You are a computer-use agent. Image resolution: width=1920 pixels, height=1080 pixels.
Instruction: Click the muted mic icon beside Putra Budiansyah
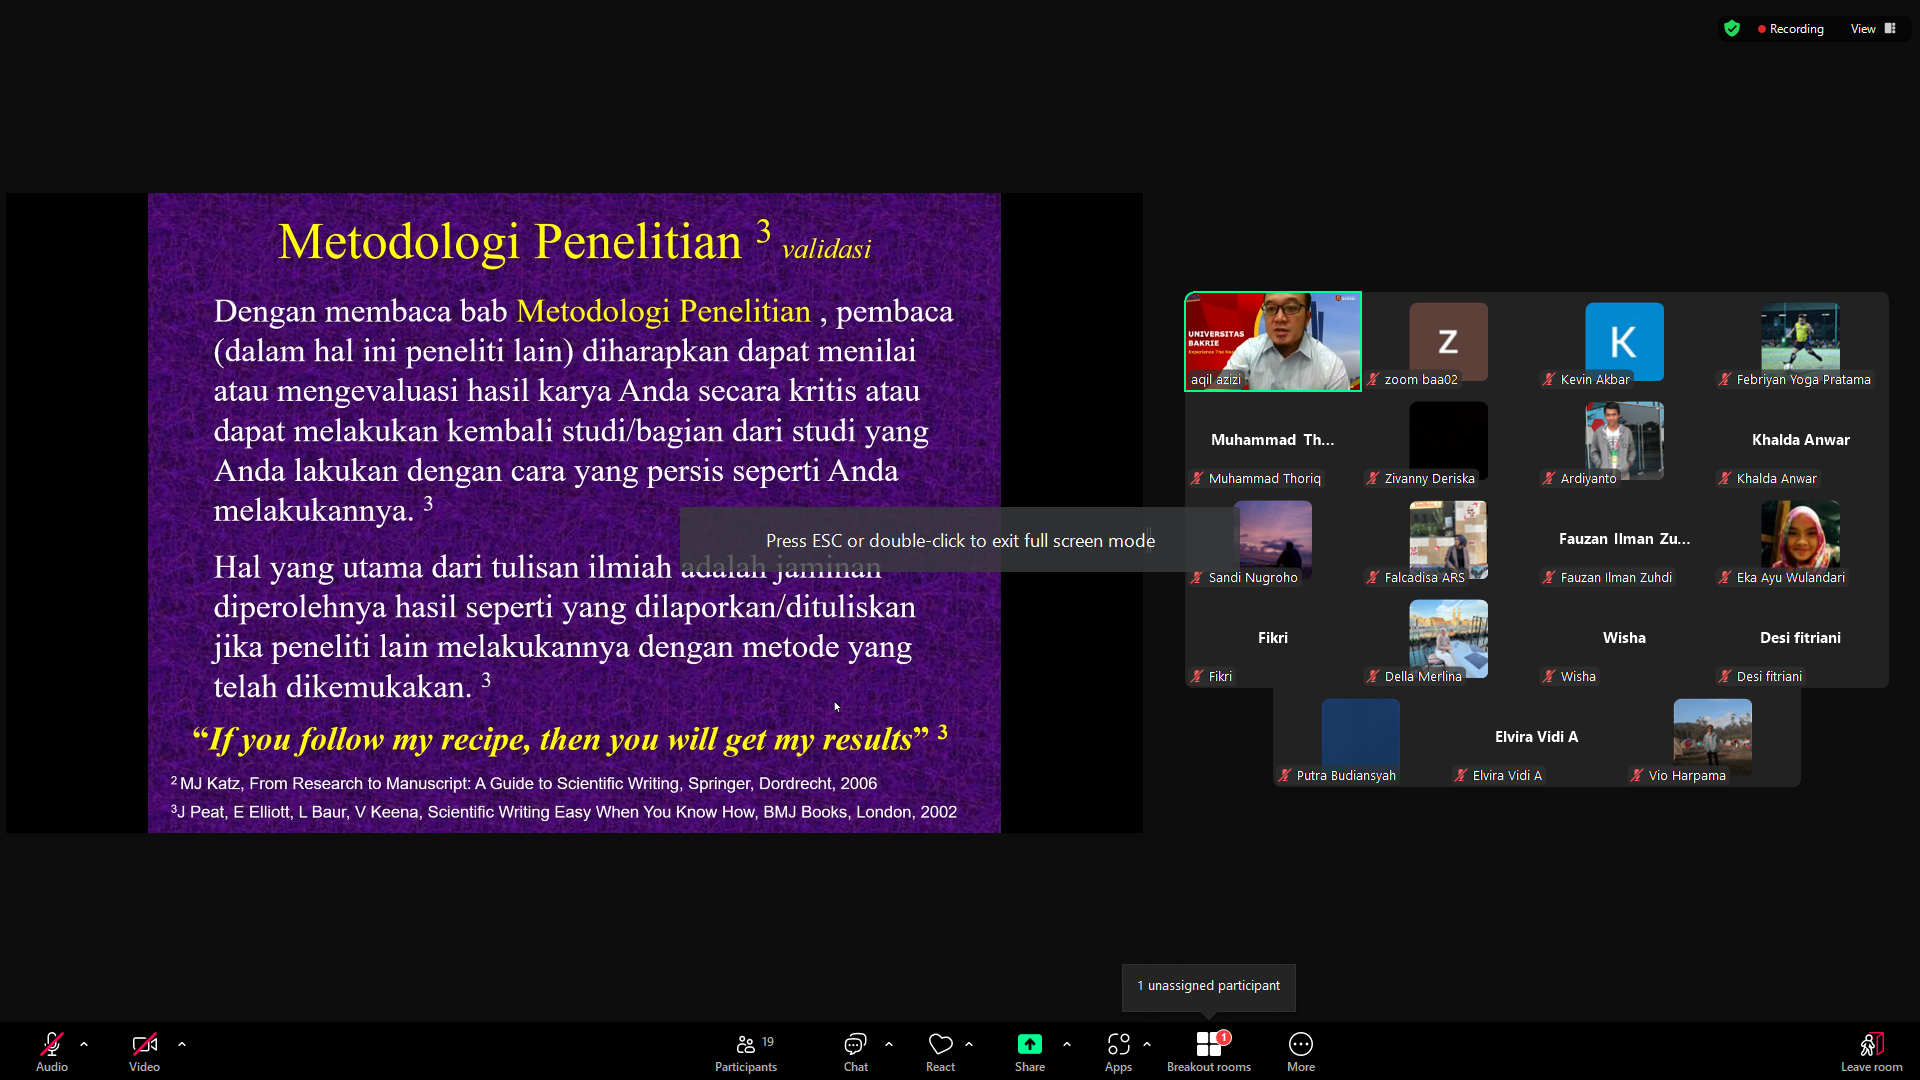[x=1285, y=776]
